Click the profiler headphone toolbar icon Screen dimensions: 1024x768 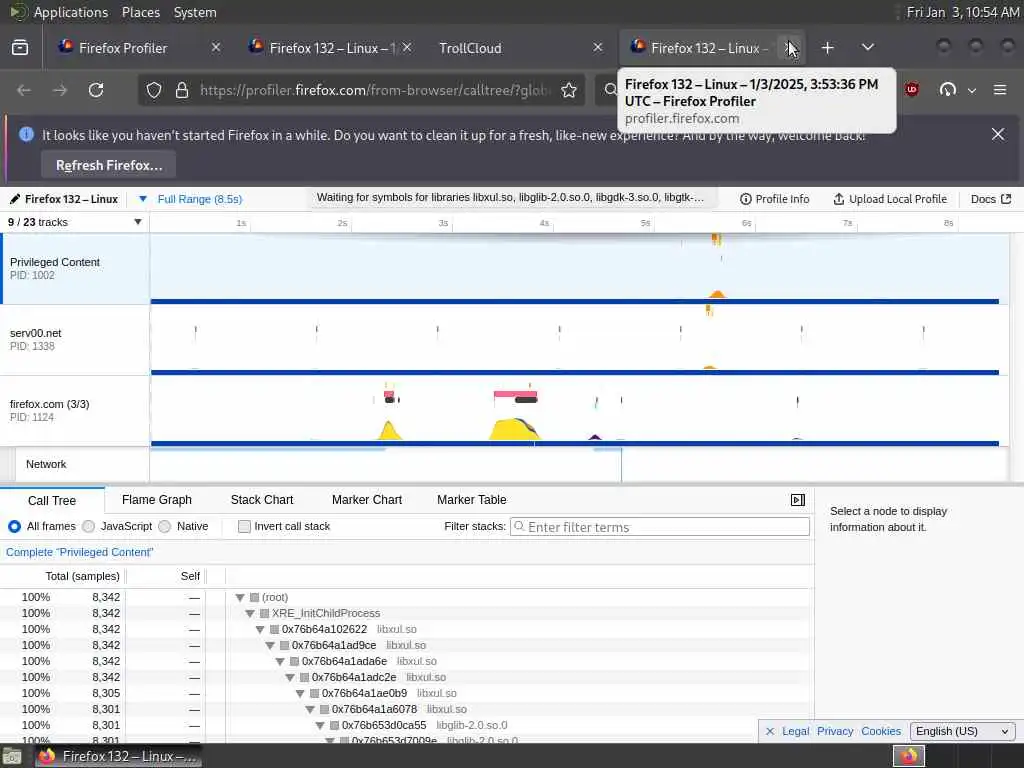(x=948, y=89)
